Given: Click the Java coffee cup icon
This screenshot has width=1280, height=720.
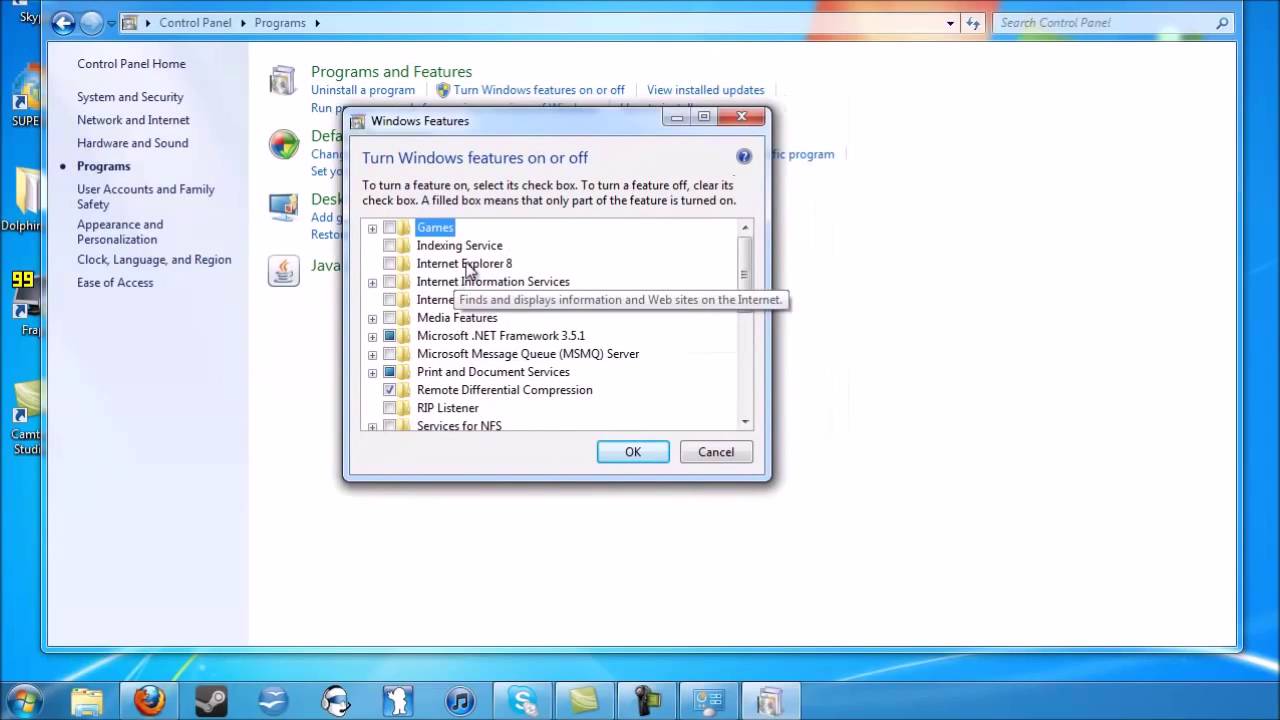Looking at the screenshot, I should click(x=284, y=270).
